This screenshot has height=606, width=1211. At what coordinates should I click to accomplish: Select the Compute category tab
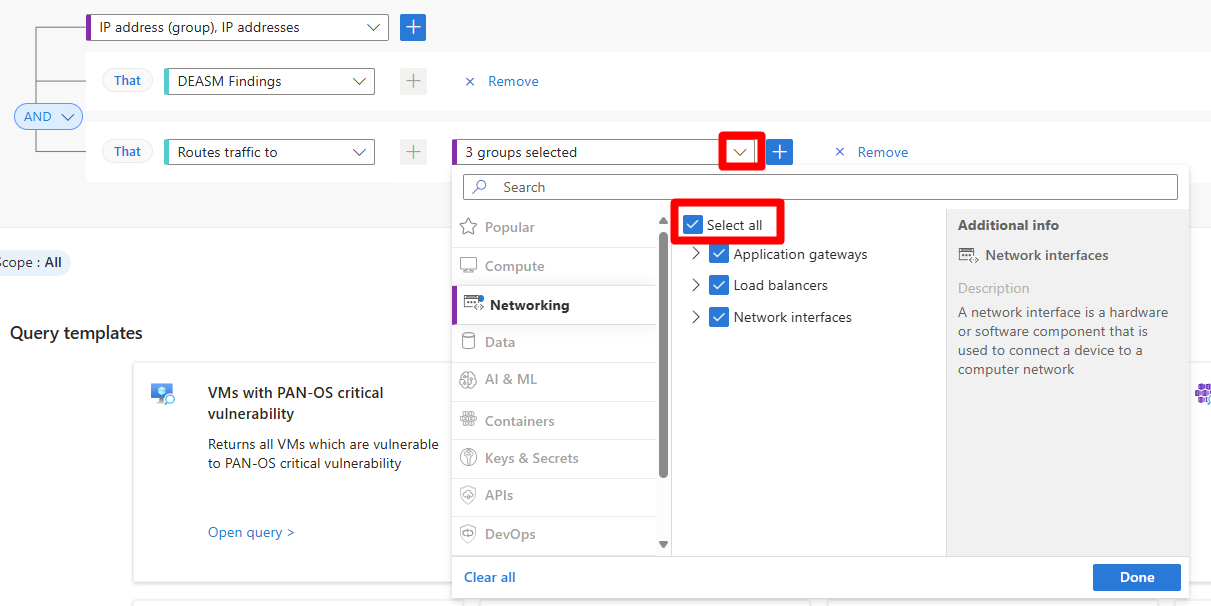554,266
